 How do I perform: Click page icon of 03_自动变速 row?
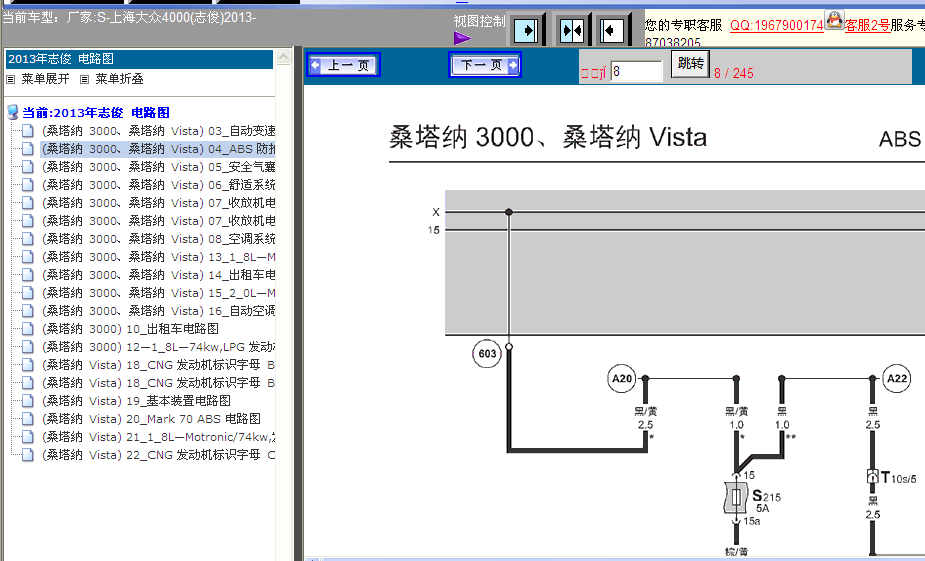pyautogui.click(x=28, y=131)
